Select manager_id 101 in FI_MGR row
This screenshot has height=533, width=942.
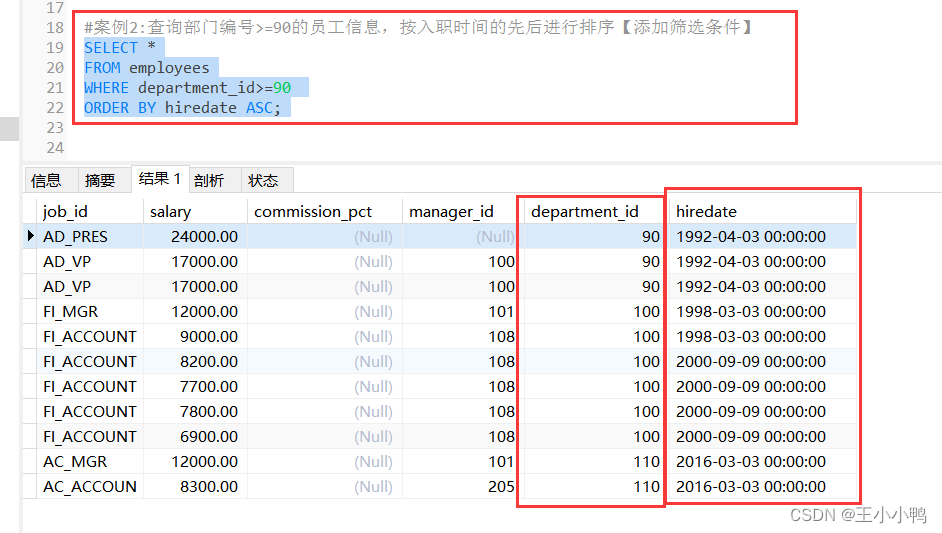pos(461,312)
